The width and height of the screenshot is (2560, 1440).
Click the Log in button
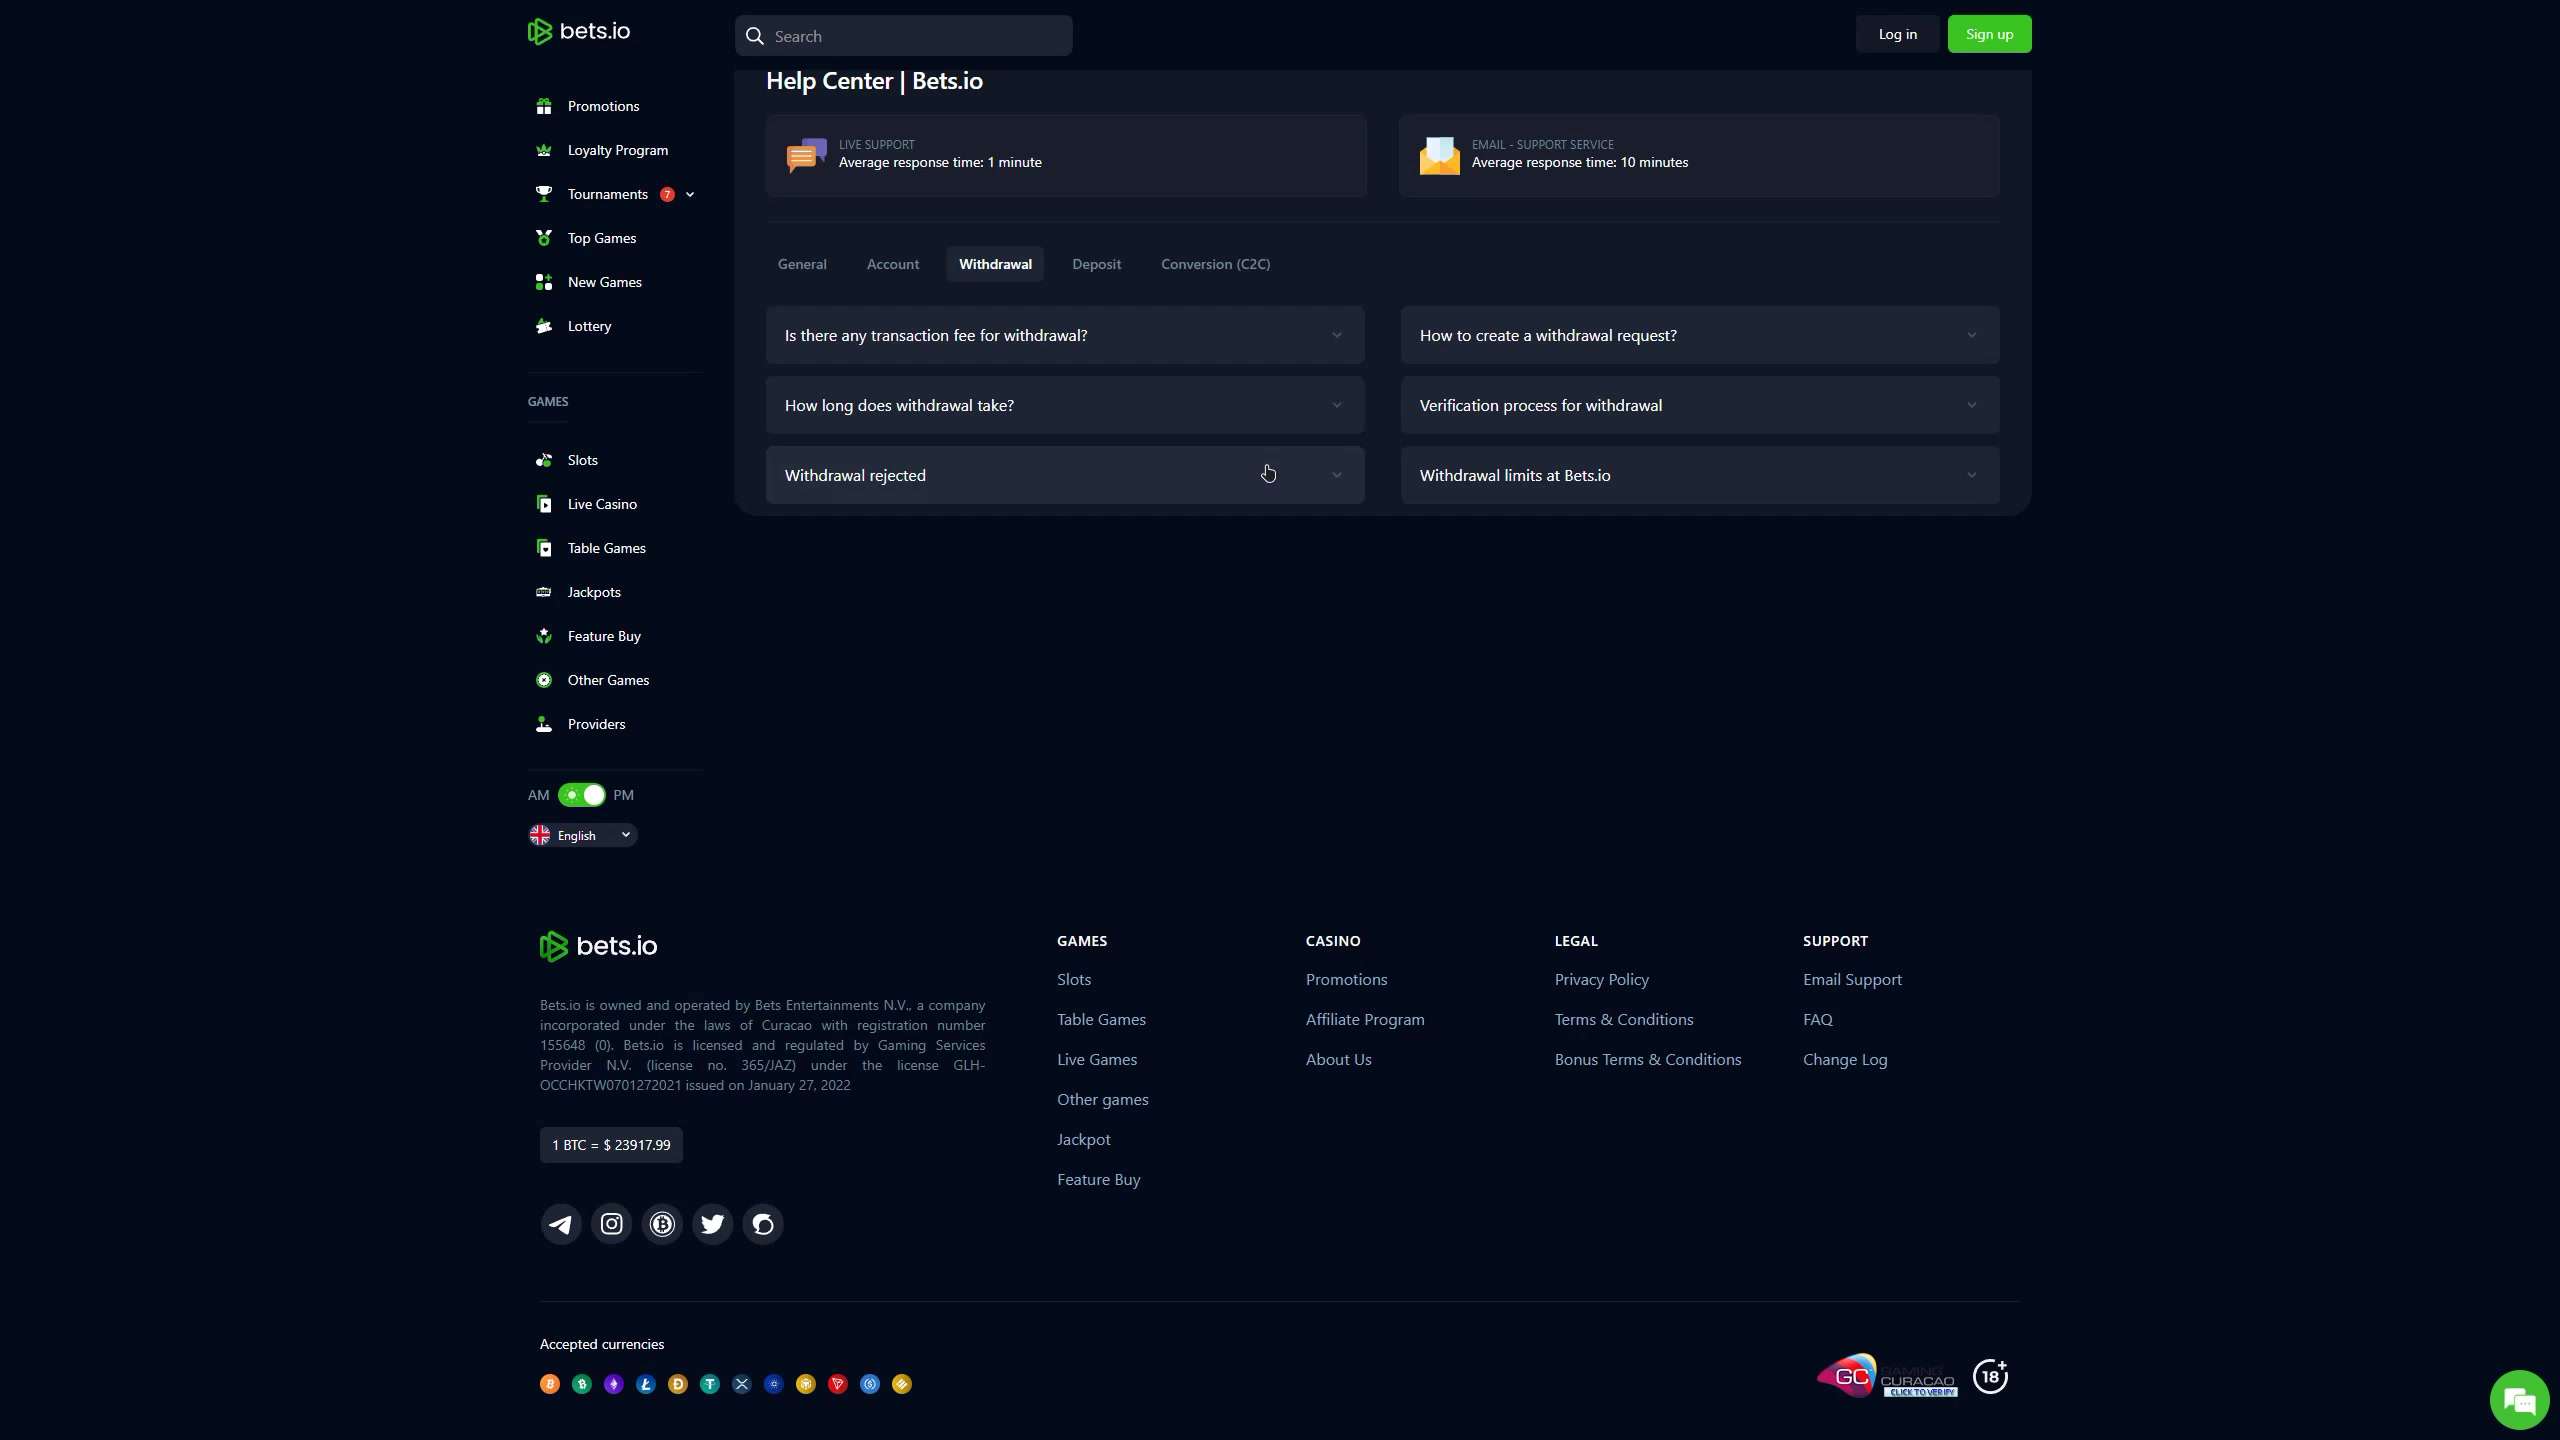1897,34
